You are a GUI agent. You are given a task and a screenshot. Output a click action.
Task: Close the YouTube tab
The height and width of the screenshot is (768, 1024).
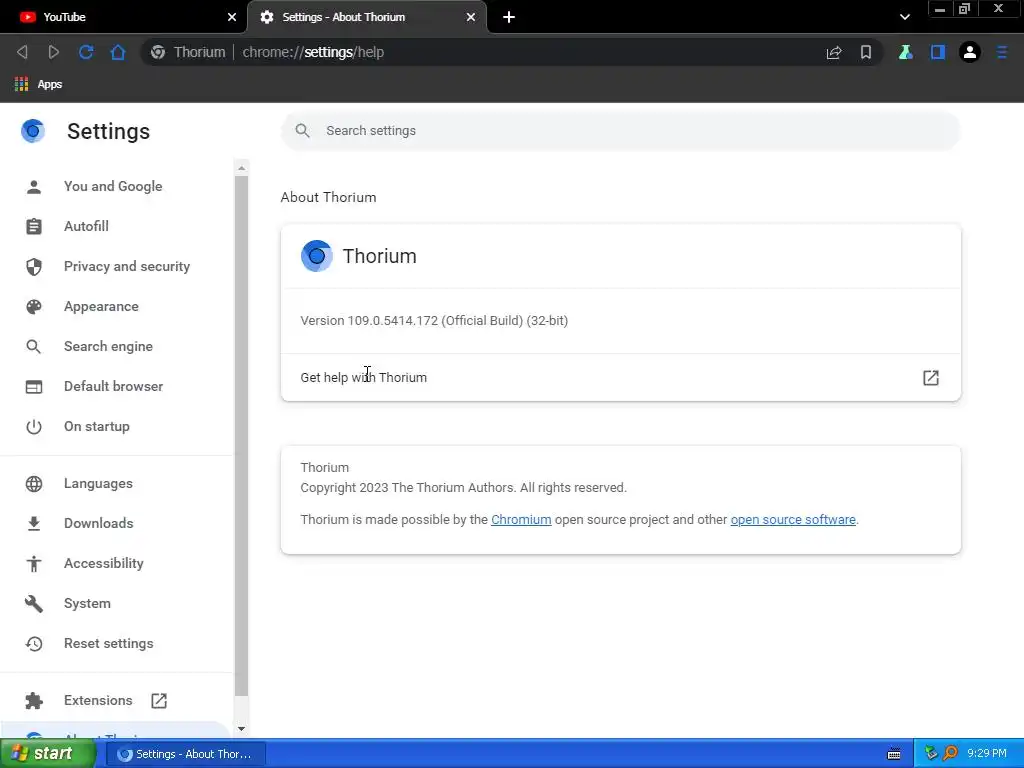(x=232, y=17)
